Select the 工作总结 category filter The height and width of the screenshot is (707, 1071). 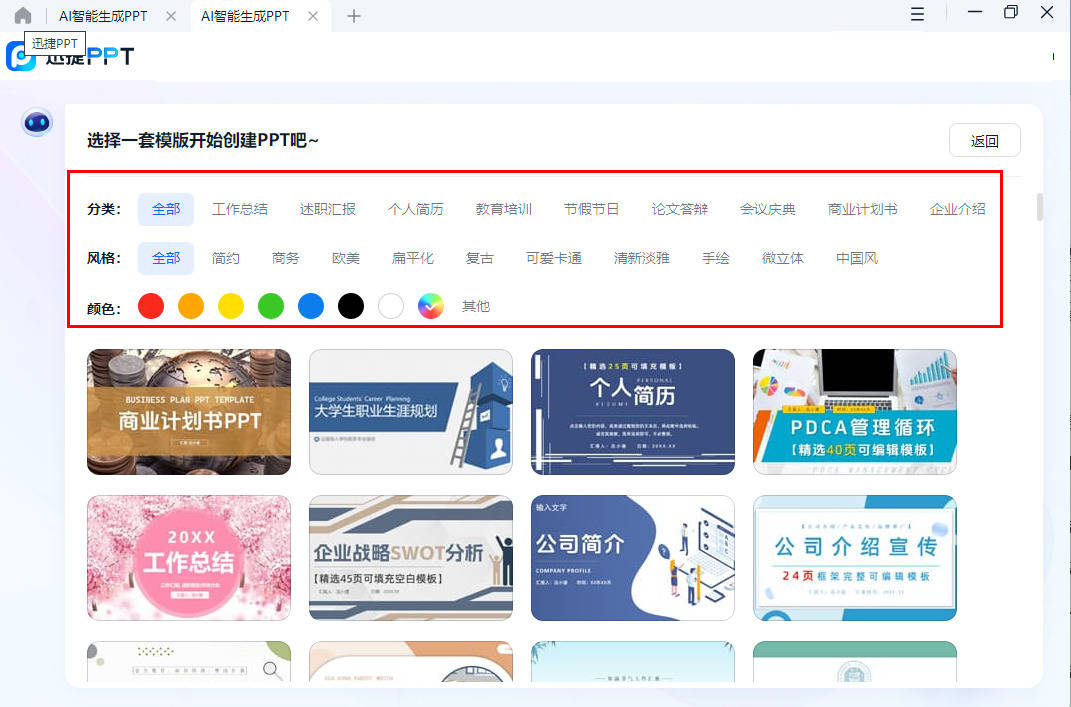(x=240, y=209)
